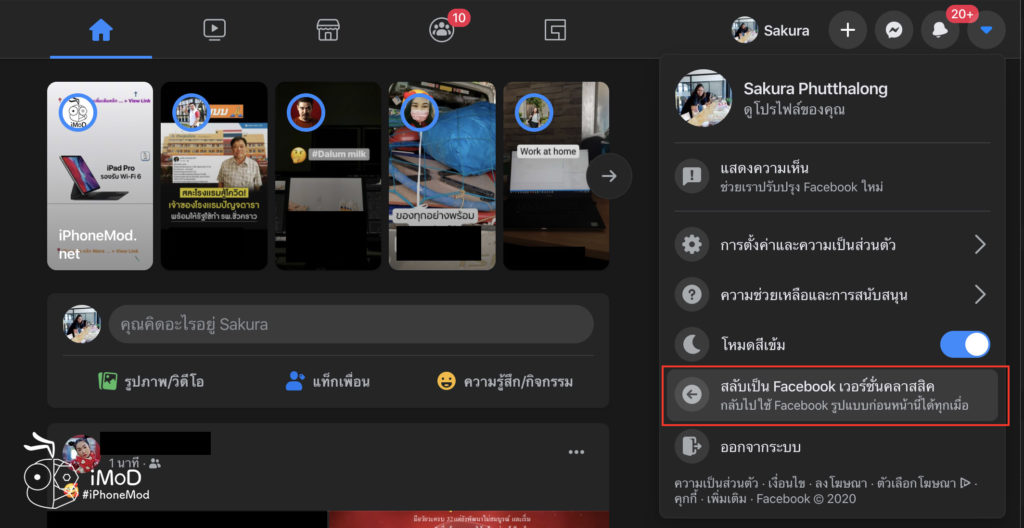Click profile picture beside post composer
Image resolution: width=1024 pixels, height=528 pixels.
point(82,324)
